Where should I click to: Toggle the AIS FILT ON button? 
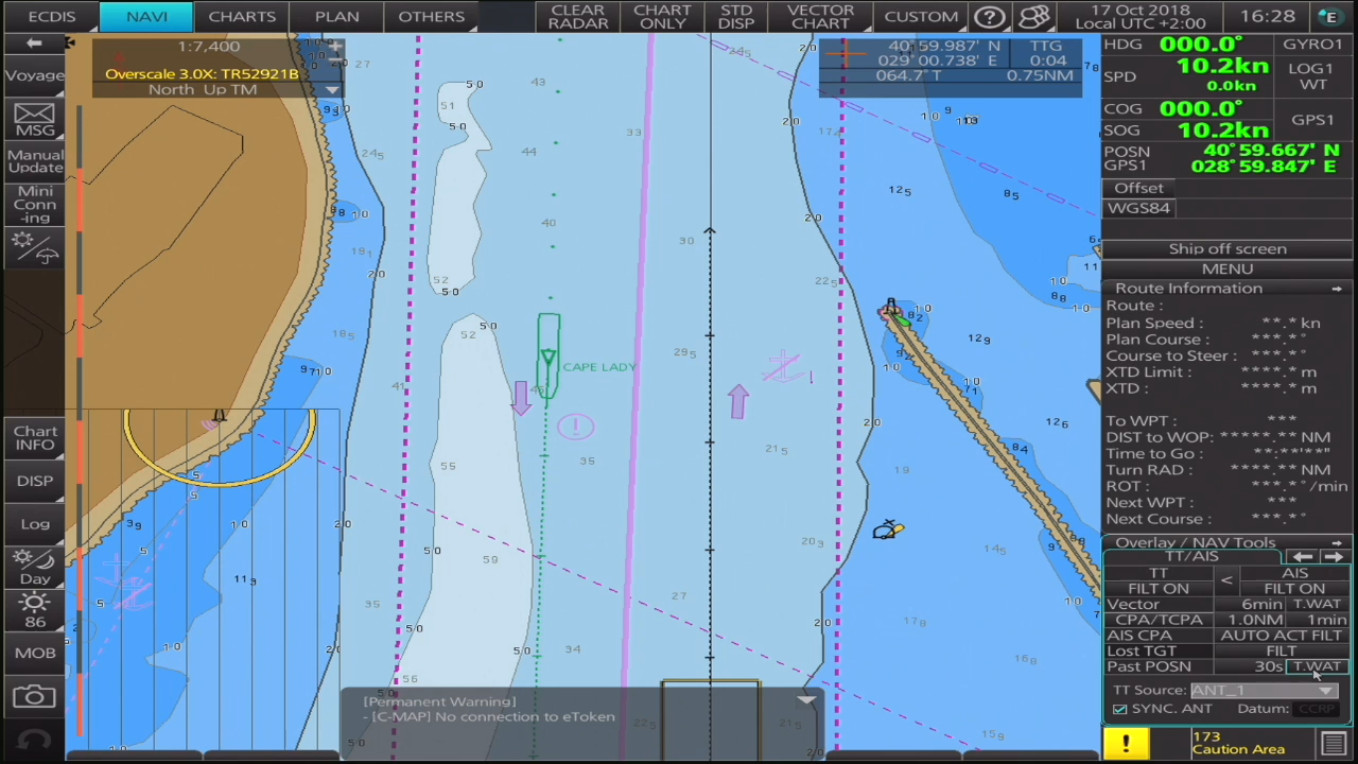click(1294, 588)
